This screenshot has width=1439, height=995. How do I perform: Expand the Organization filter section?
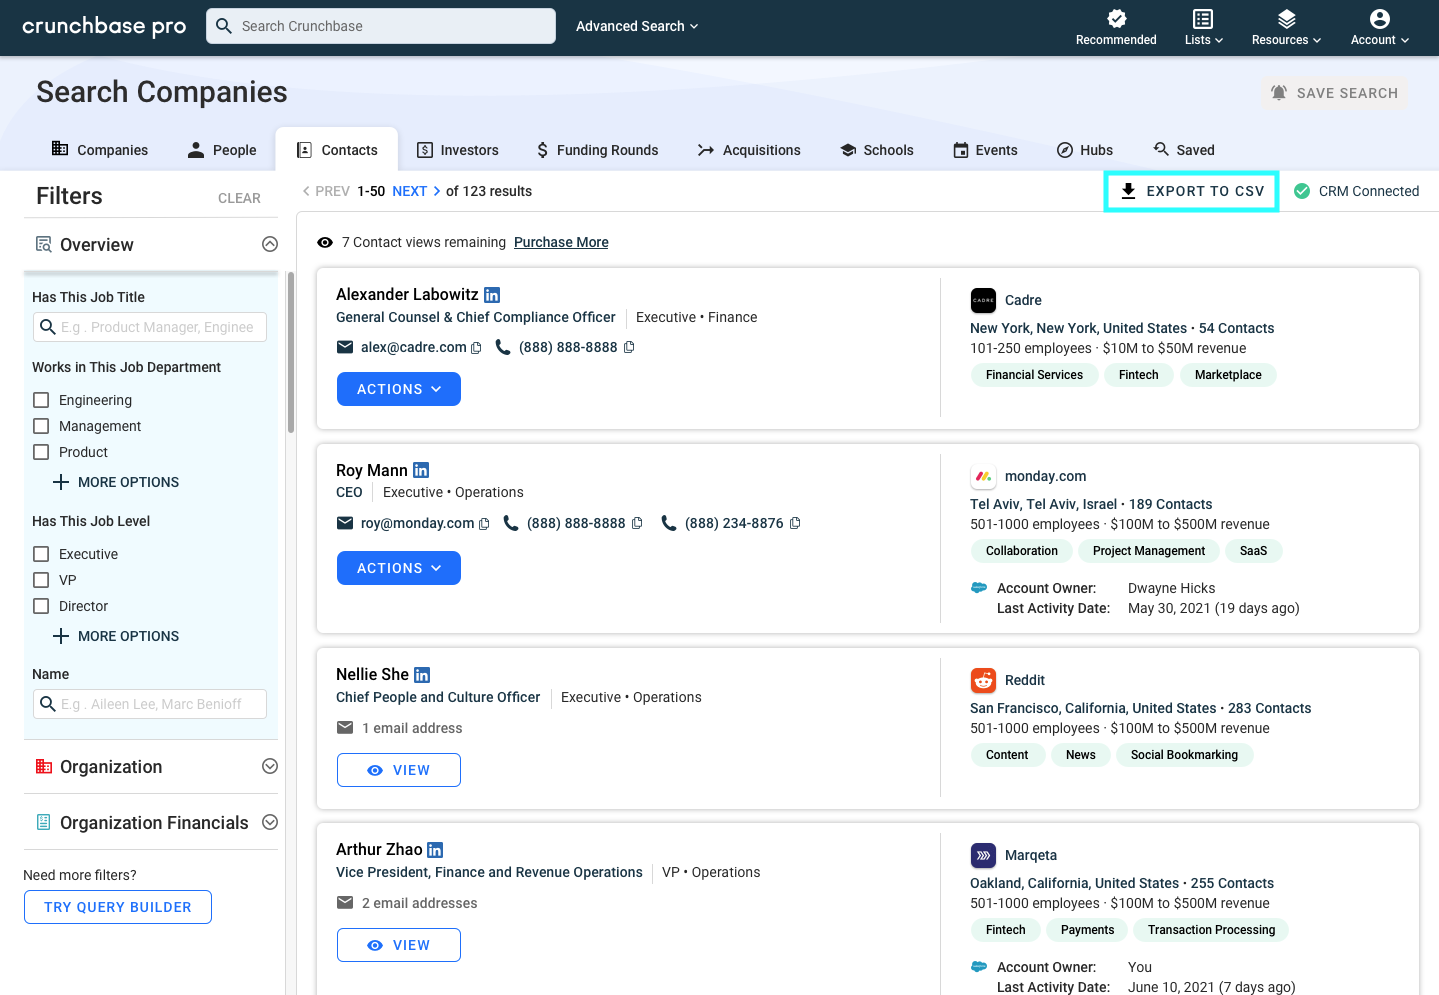point(270,766)
